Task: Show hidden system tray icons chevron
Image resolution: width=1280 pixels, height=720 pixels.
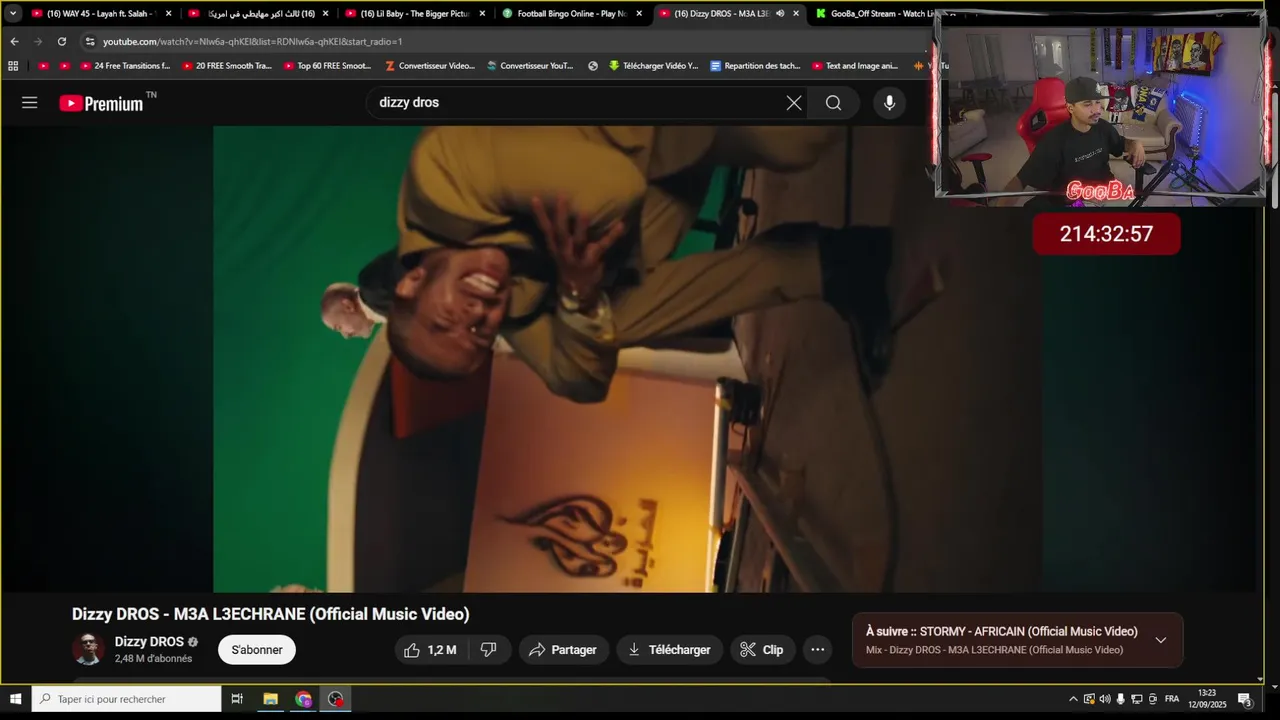Action: tap(1073, 699)
